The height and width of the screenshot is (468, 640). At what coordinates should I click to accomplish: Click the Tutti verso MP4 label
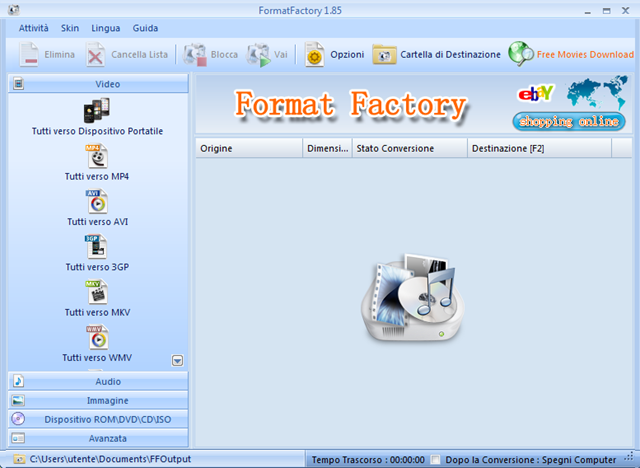point(97,176)
